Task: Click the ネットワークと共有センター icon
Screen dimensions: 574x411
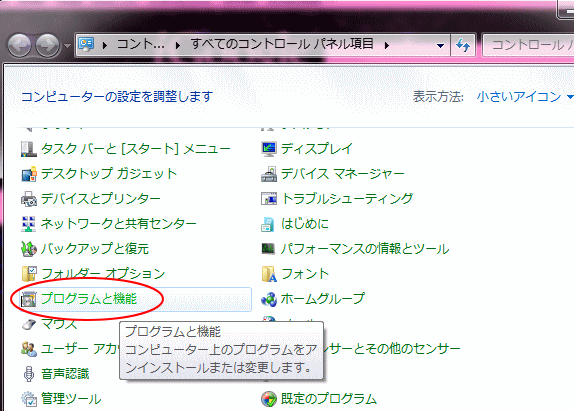Action: [x=29, y=224]
